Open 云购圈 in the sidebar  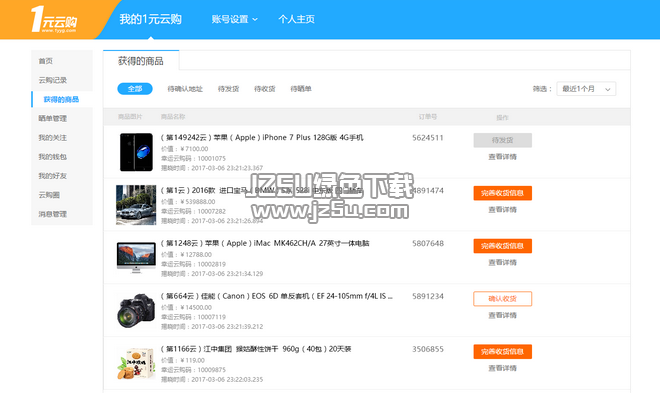point(49,195)
